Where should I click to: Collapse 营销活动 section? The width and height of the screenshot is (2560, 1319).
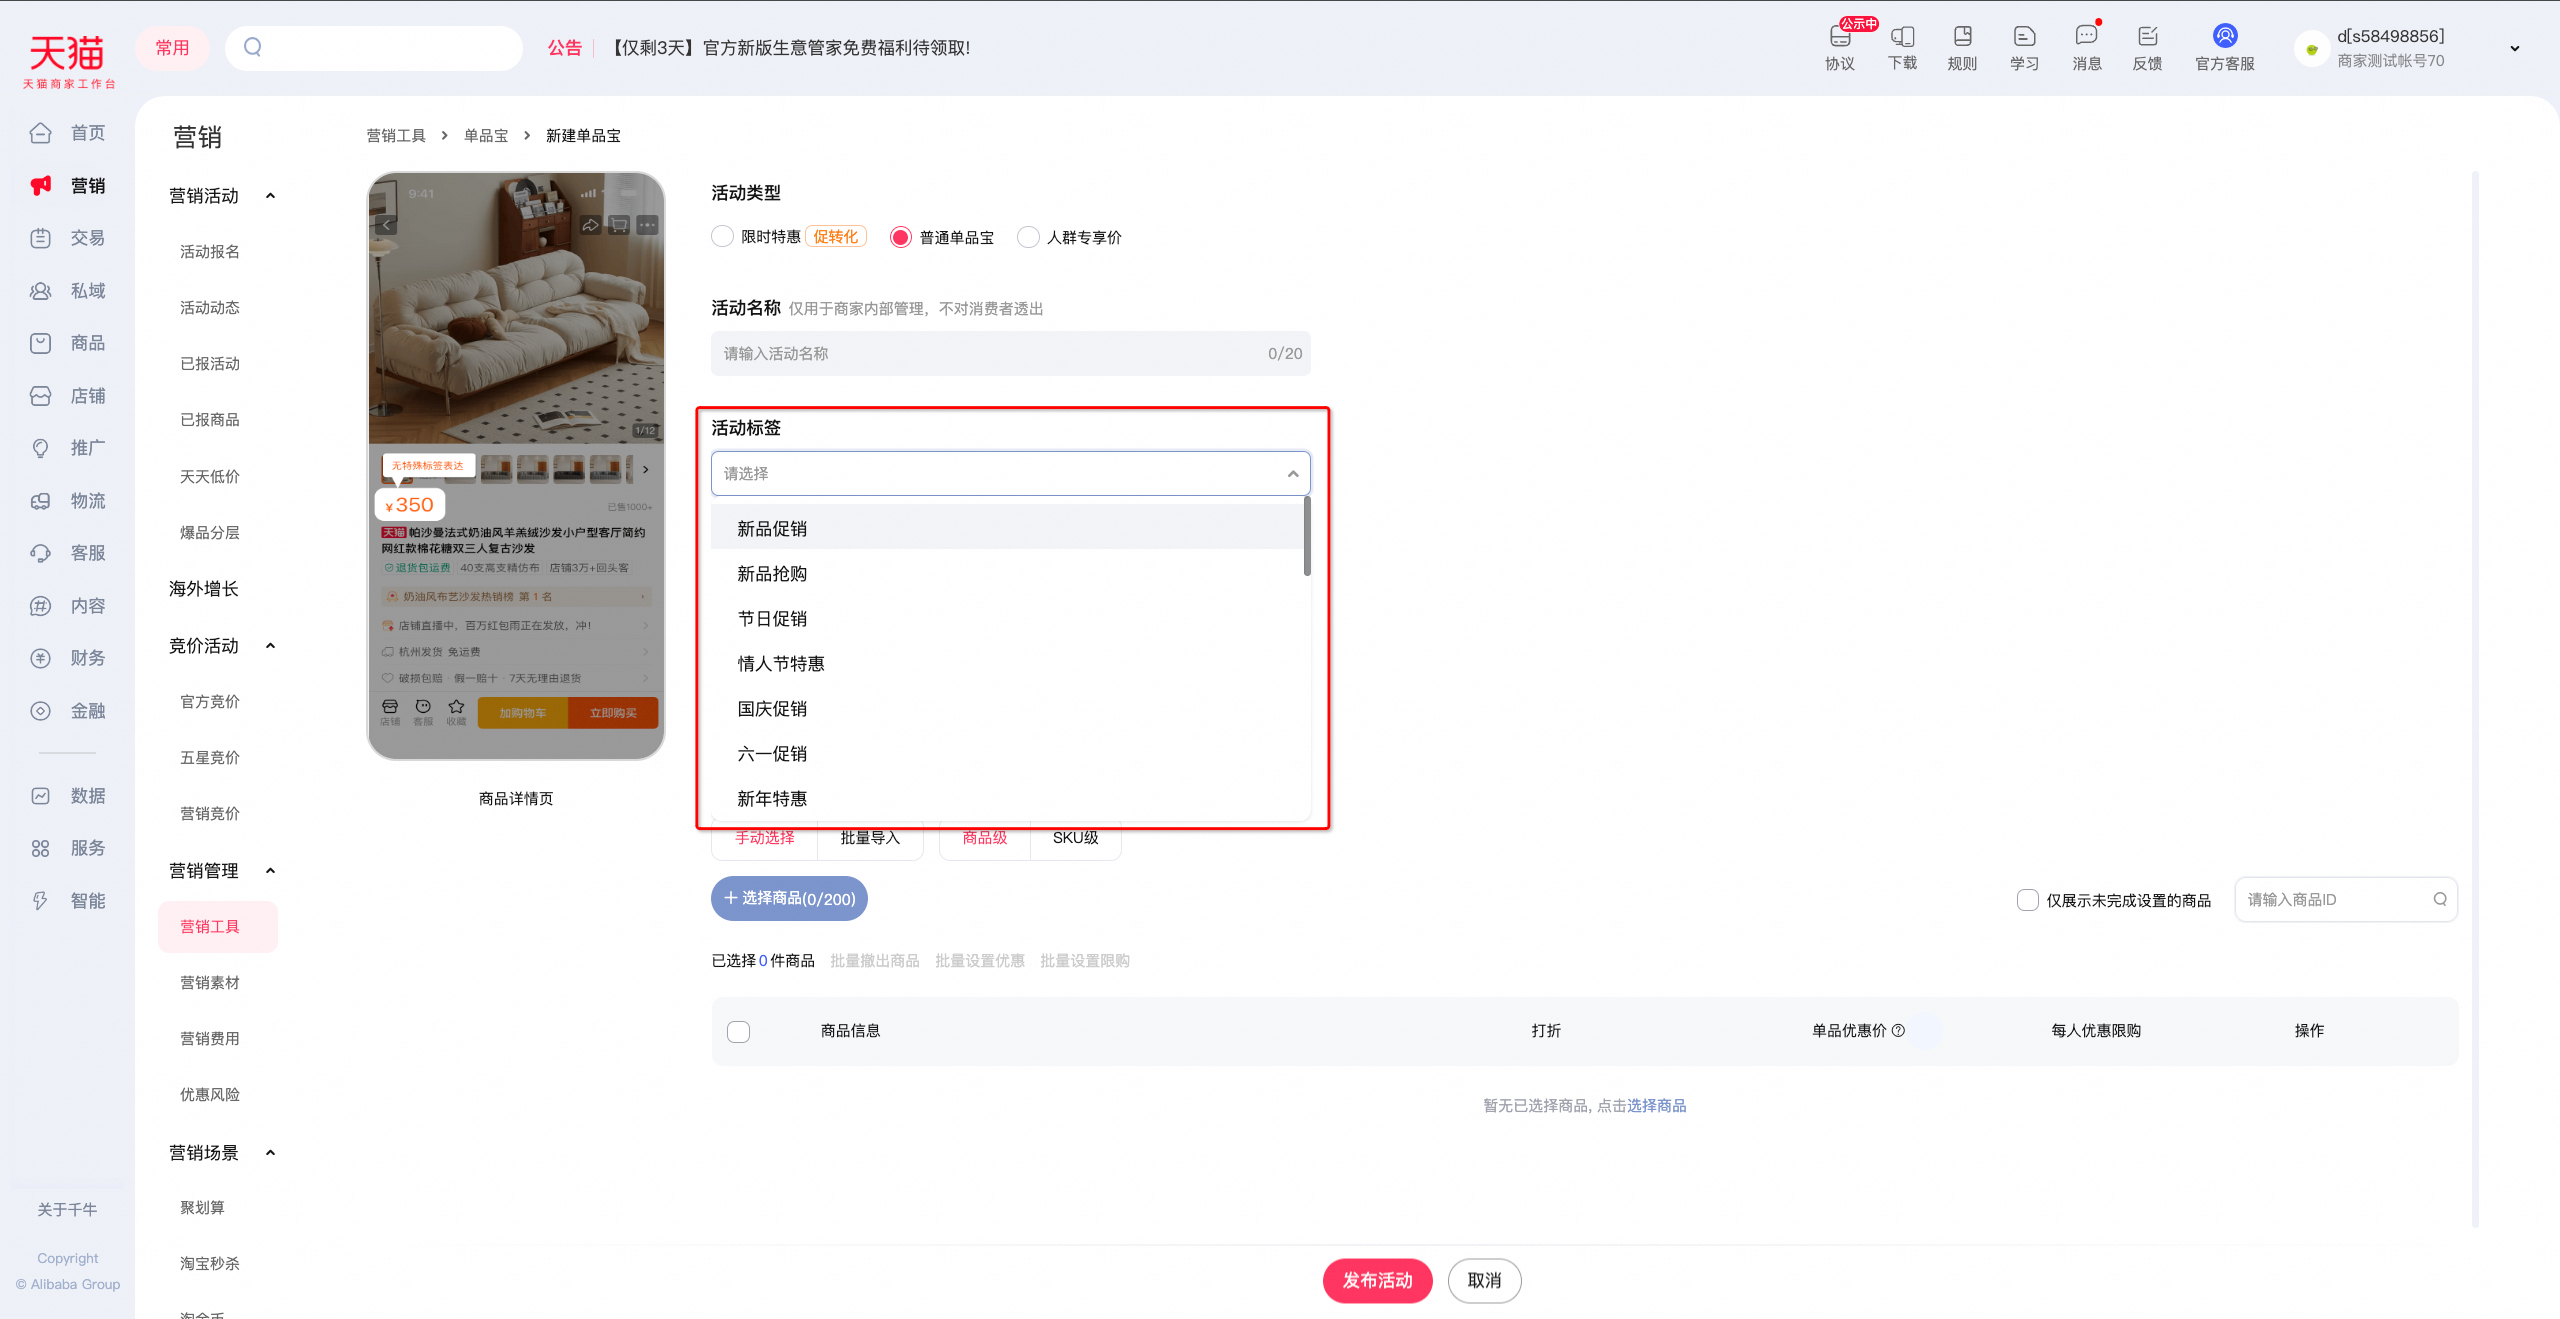(x=270, y=196)
